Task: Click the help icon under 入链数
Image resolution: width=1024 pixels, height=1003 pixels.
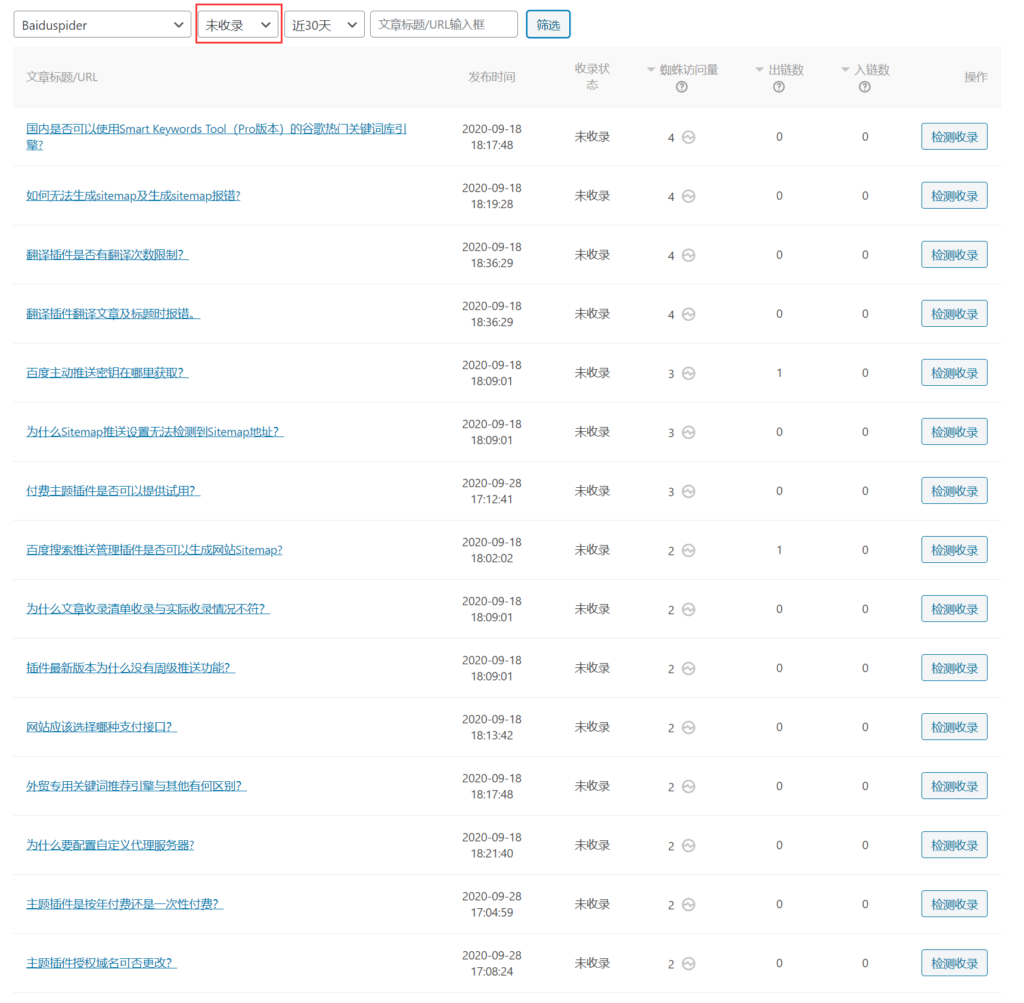Action: [865, 87]
